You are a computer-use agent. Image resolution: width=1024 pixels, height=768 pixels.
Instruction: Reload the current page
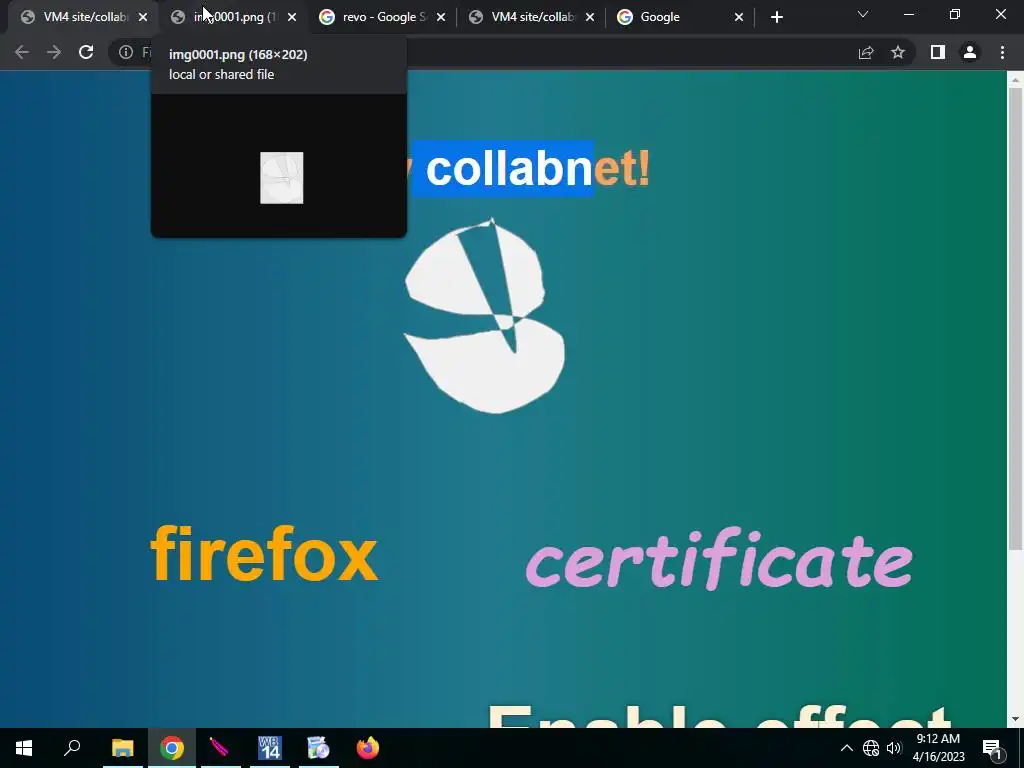[86, 52]
